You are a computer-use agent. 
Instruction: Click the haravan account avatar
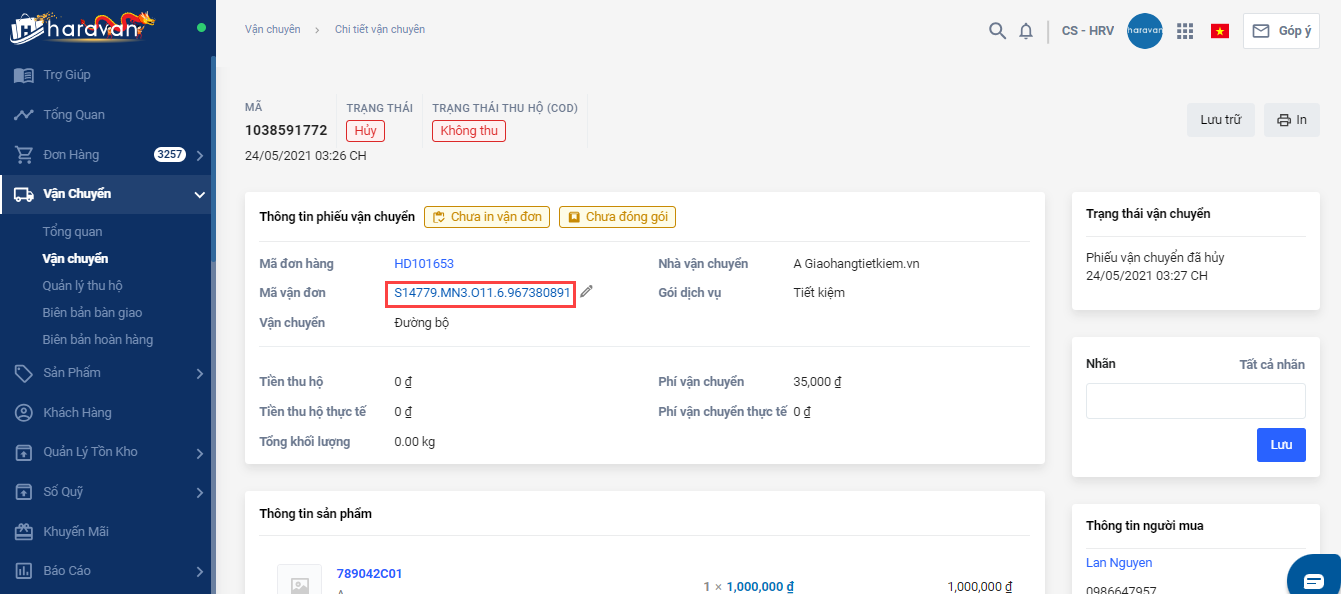[x=1144, y=31]
